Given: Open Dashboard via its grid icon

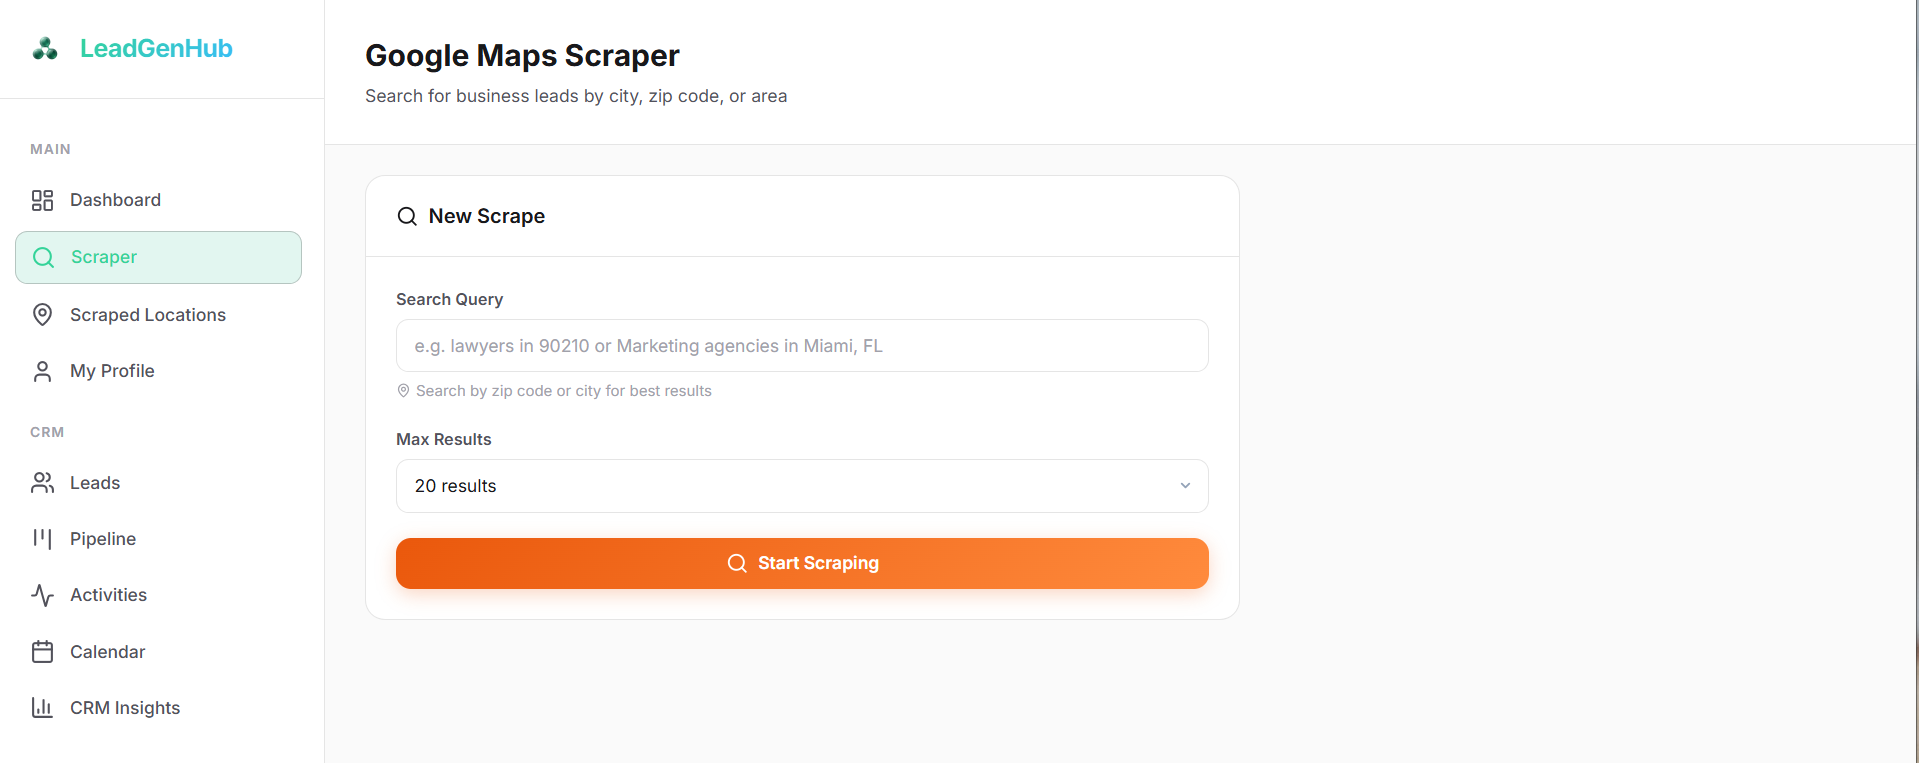Looking at the screenshot, I should coord(42,200).
